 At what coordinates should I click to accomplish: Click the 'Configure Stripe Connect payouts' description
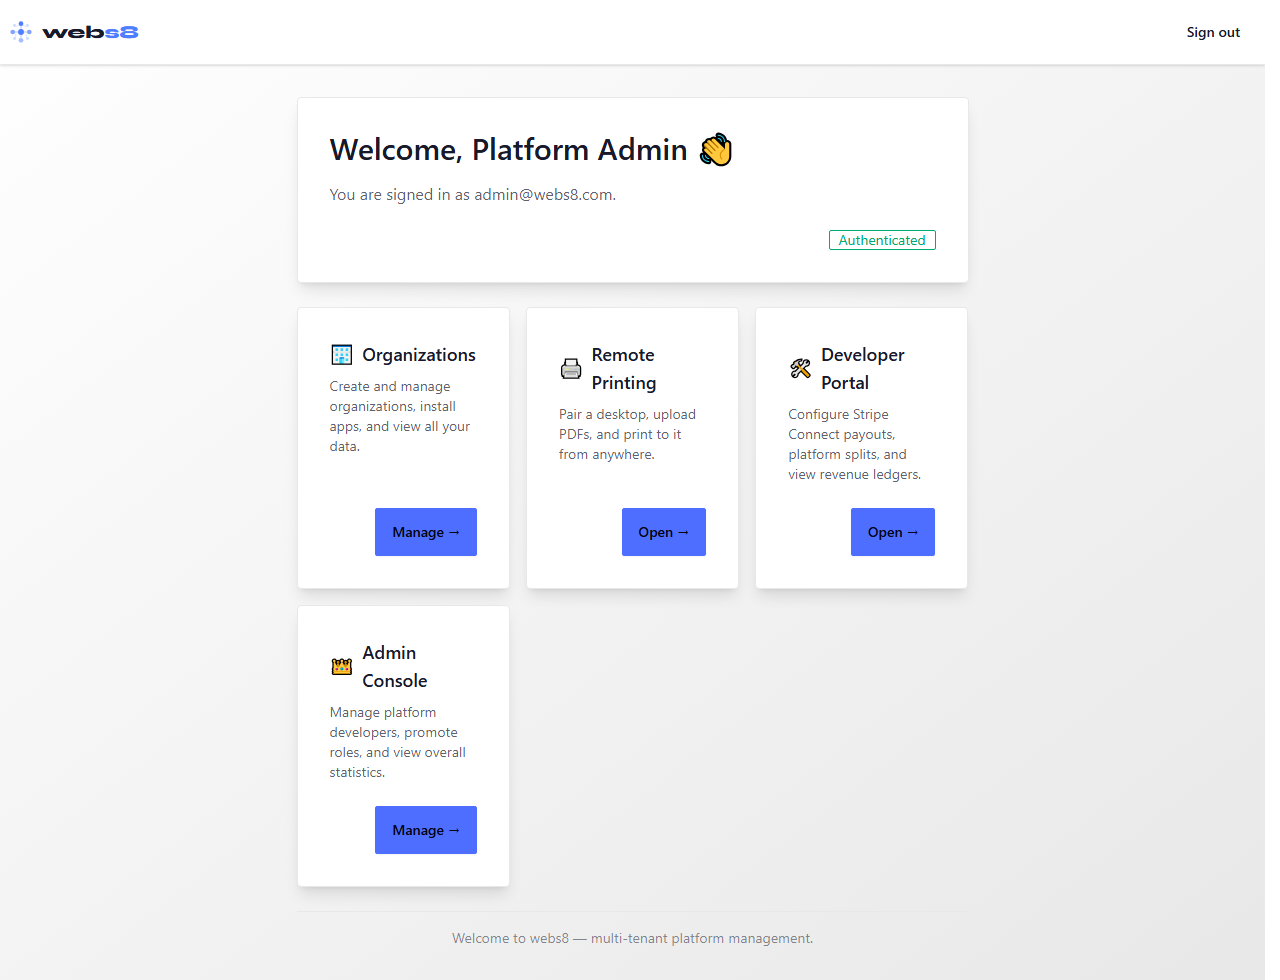855,444
